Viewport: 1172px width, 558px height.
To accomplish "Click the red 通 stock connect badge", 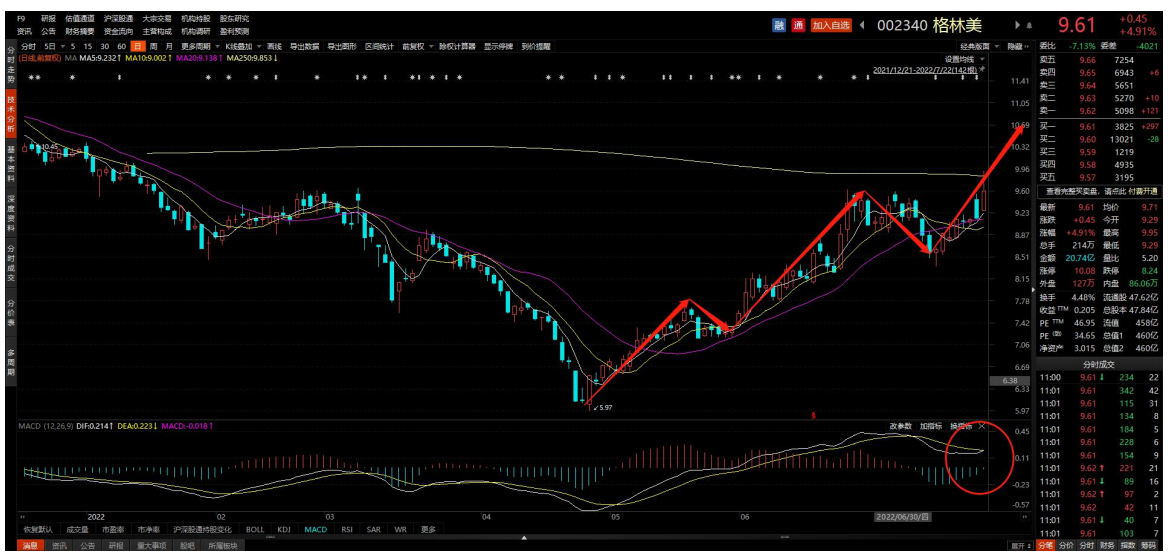I will click(798, 25).
